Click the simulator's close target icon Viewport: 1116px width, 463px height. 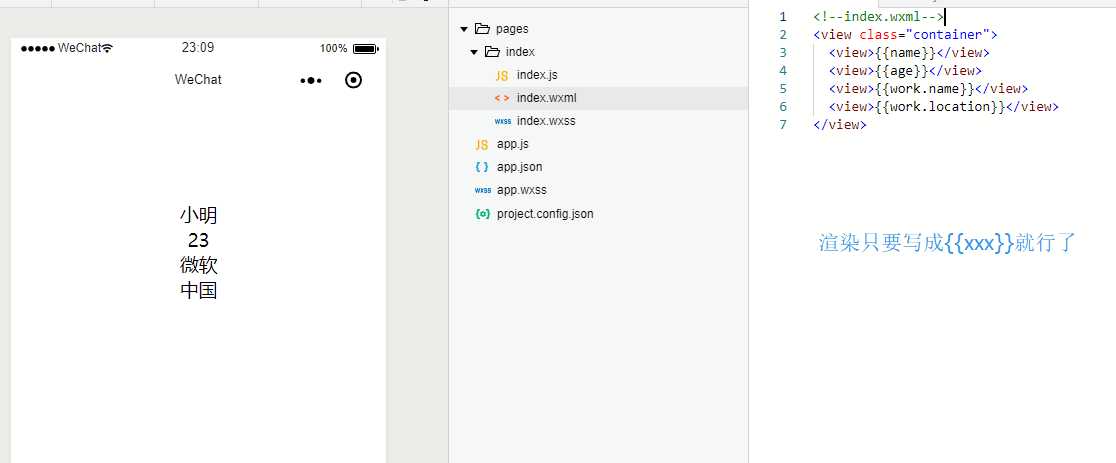click(353, 80)
